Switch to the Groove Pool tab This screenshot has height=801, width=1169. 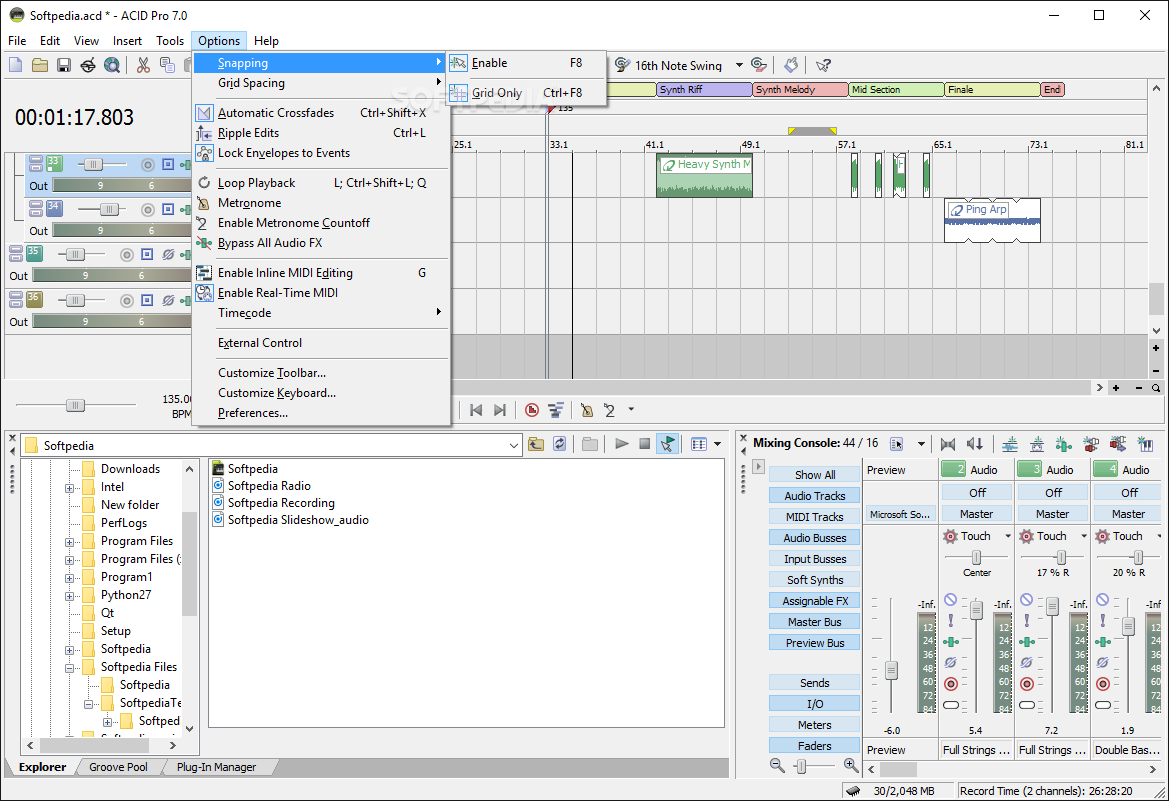[x=118, y=767]
